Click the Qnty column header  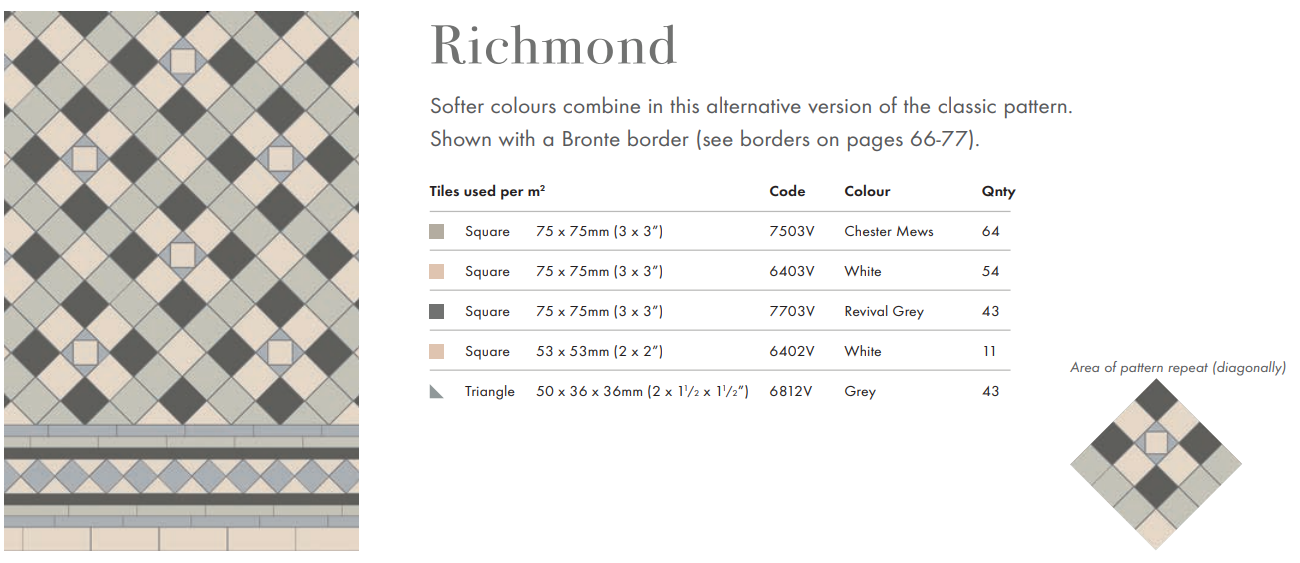[x=998, y=191]
